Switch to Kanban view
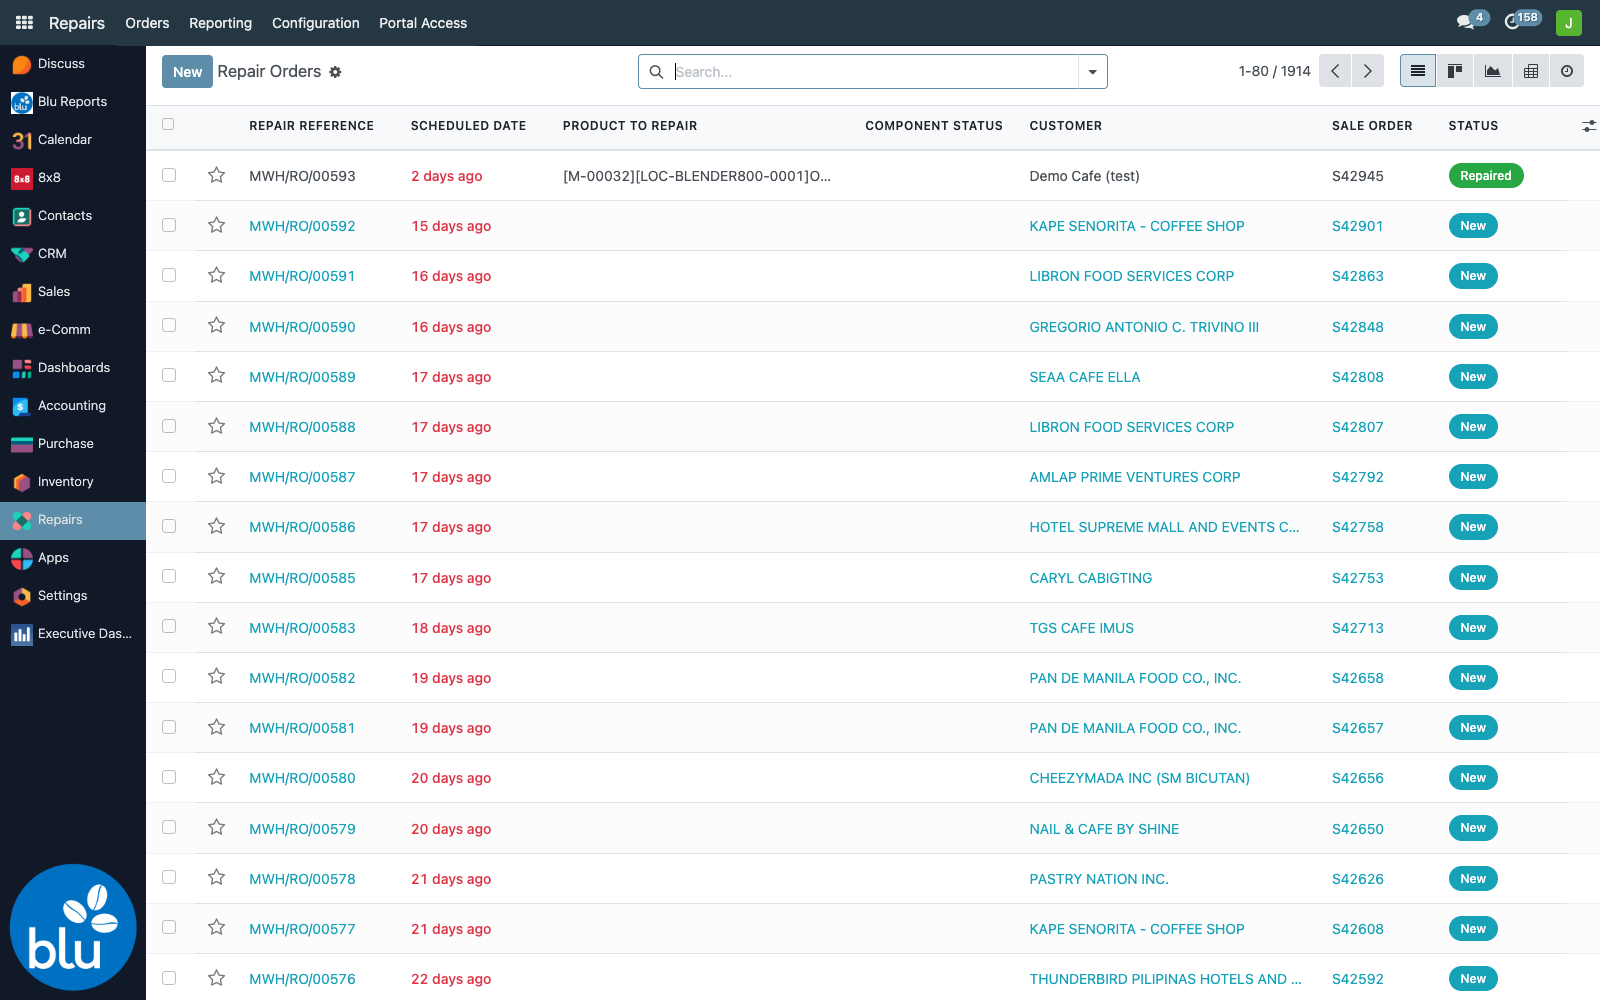The image size is (1600, 1000). pos(1455,71)
